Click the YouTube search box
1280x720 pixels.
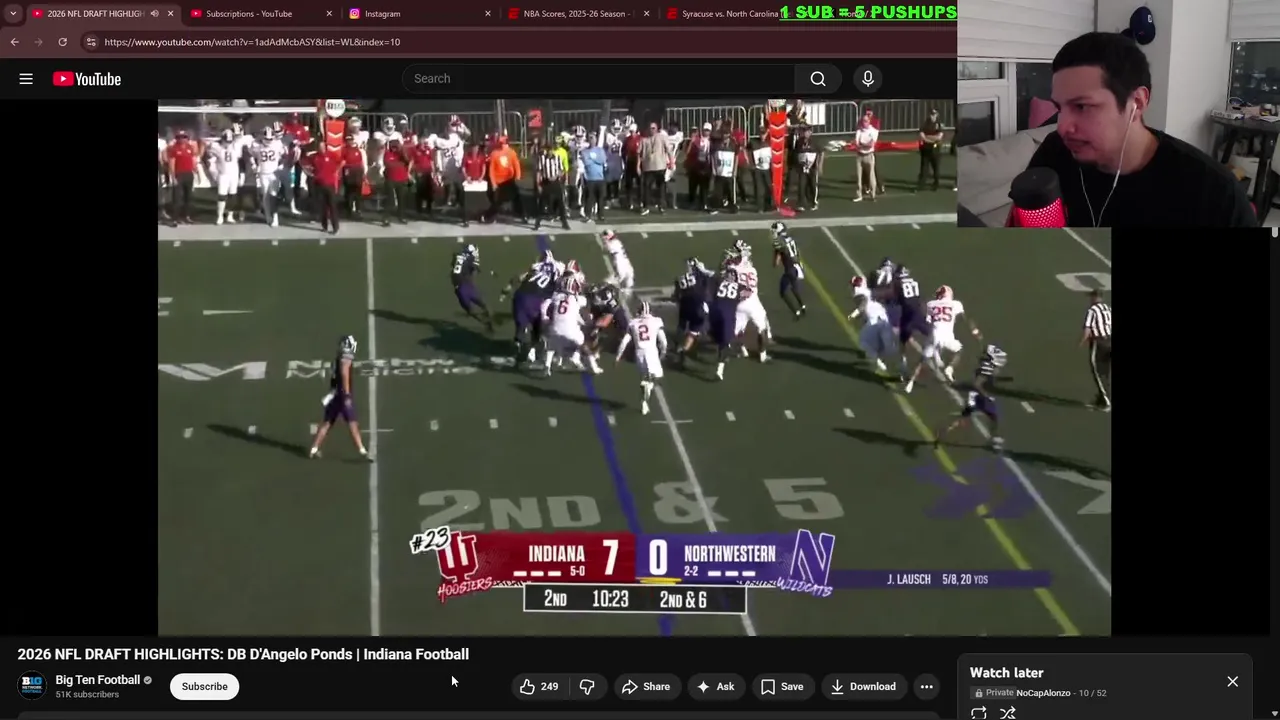(598, 79)
